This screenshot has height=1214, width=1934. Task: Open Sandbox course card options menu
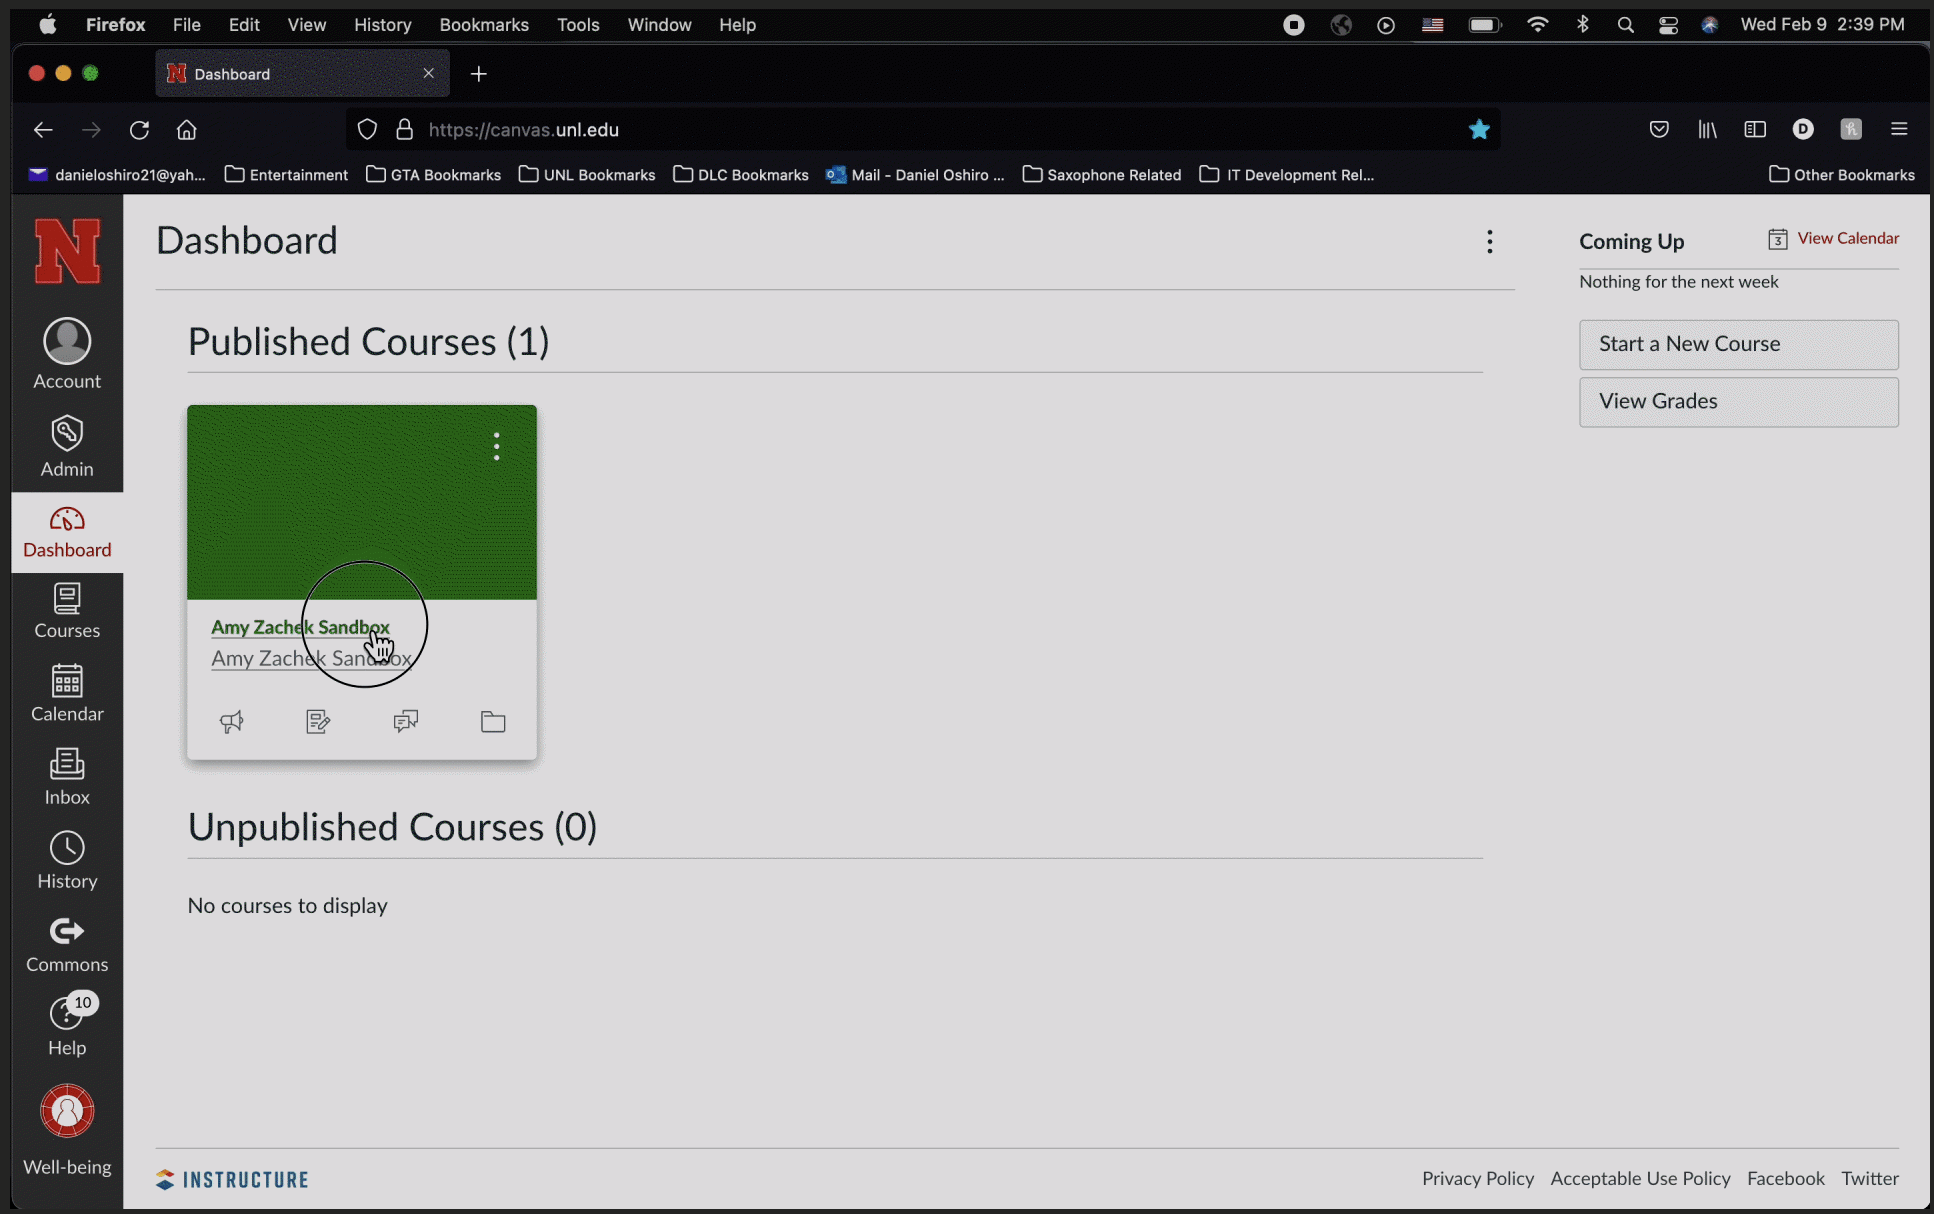496,446
